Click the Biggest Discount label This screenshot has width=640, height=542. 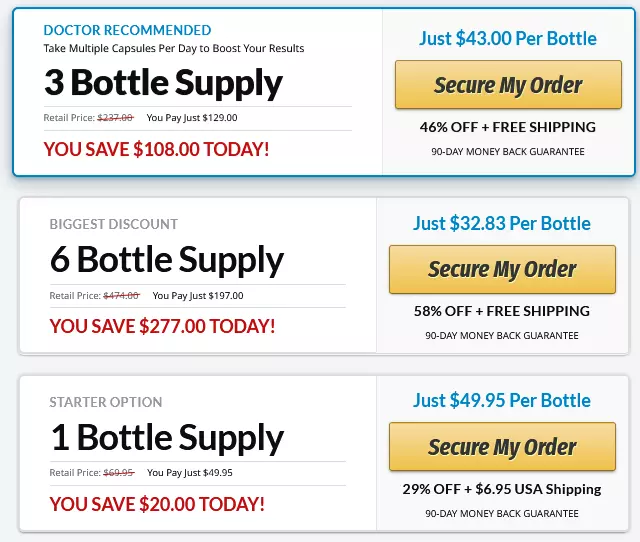pyautogui.click(x=113, y=224)
